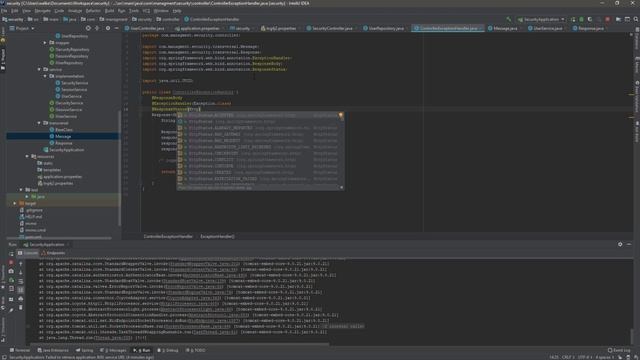Open the File menu
This screenshot has height=360, width=640.
[4, 11]
